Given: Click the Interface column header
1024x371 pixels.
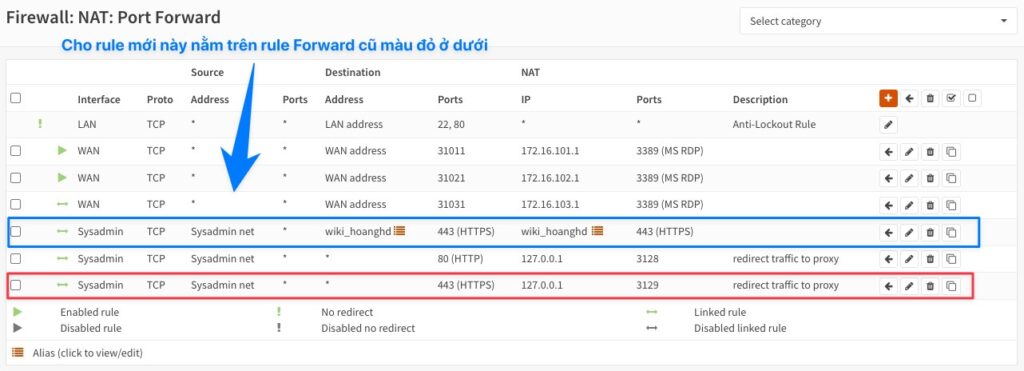Looking at the screenshot, I should click(x=99, y=100).
